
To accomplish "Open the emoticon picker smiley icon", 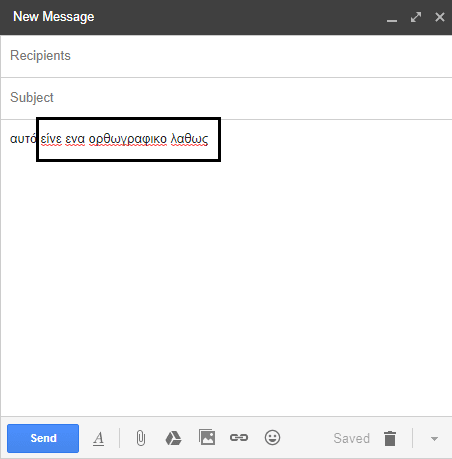I will (x=272, y=437).
